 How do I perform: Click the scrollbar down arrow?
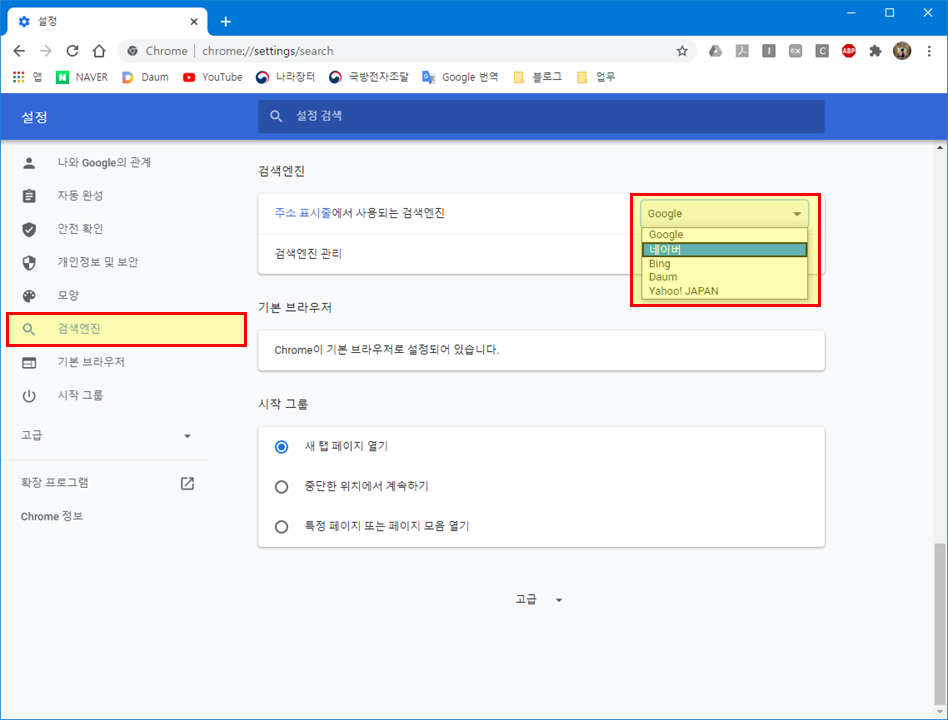[939, 712]
